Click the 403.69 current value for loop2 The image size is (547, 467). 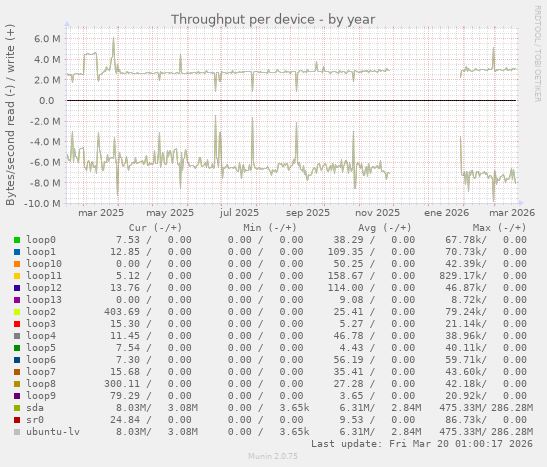pos(122,312)
